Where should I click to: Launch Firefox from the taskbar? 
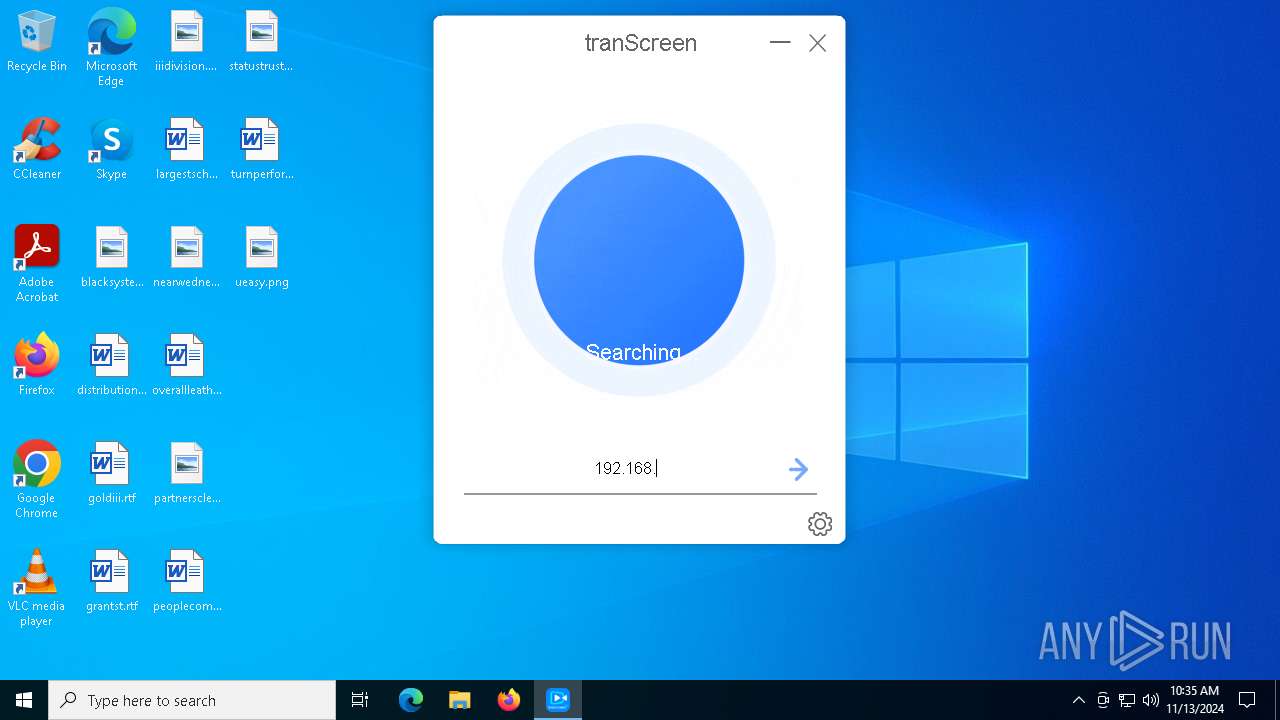509,700
